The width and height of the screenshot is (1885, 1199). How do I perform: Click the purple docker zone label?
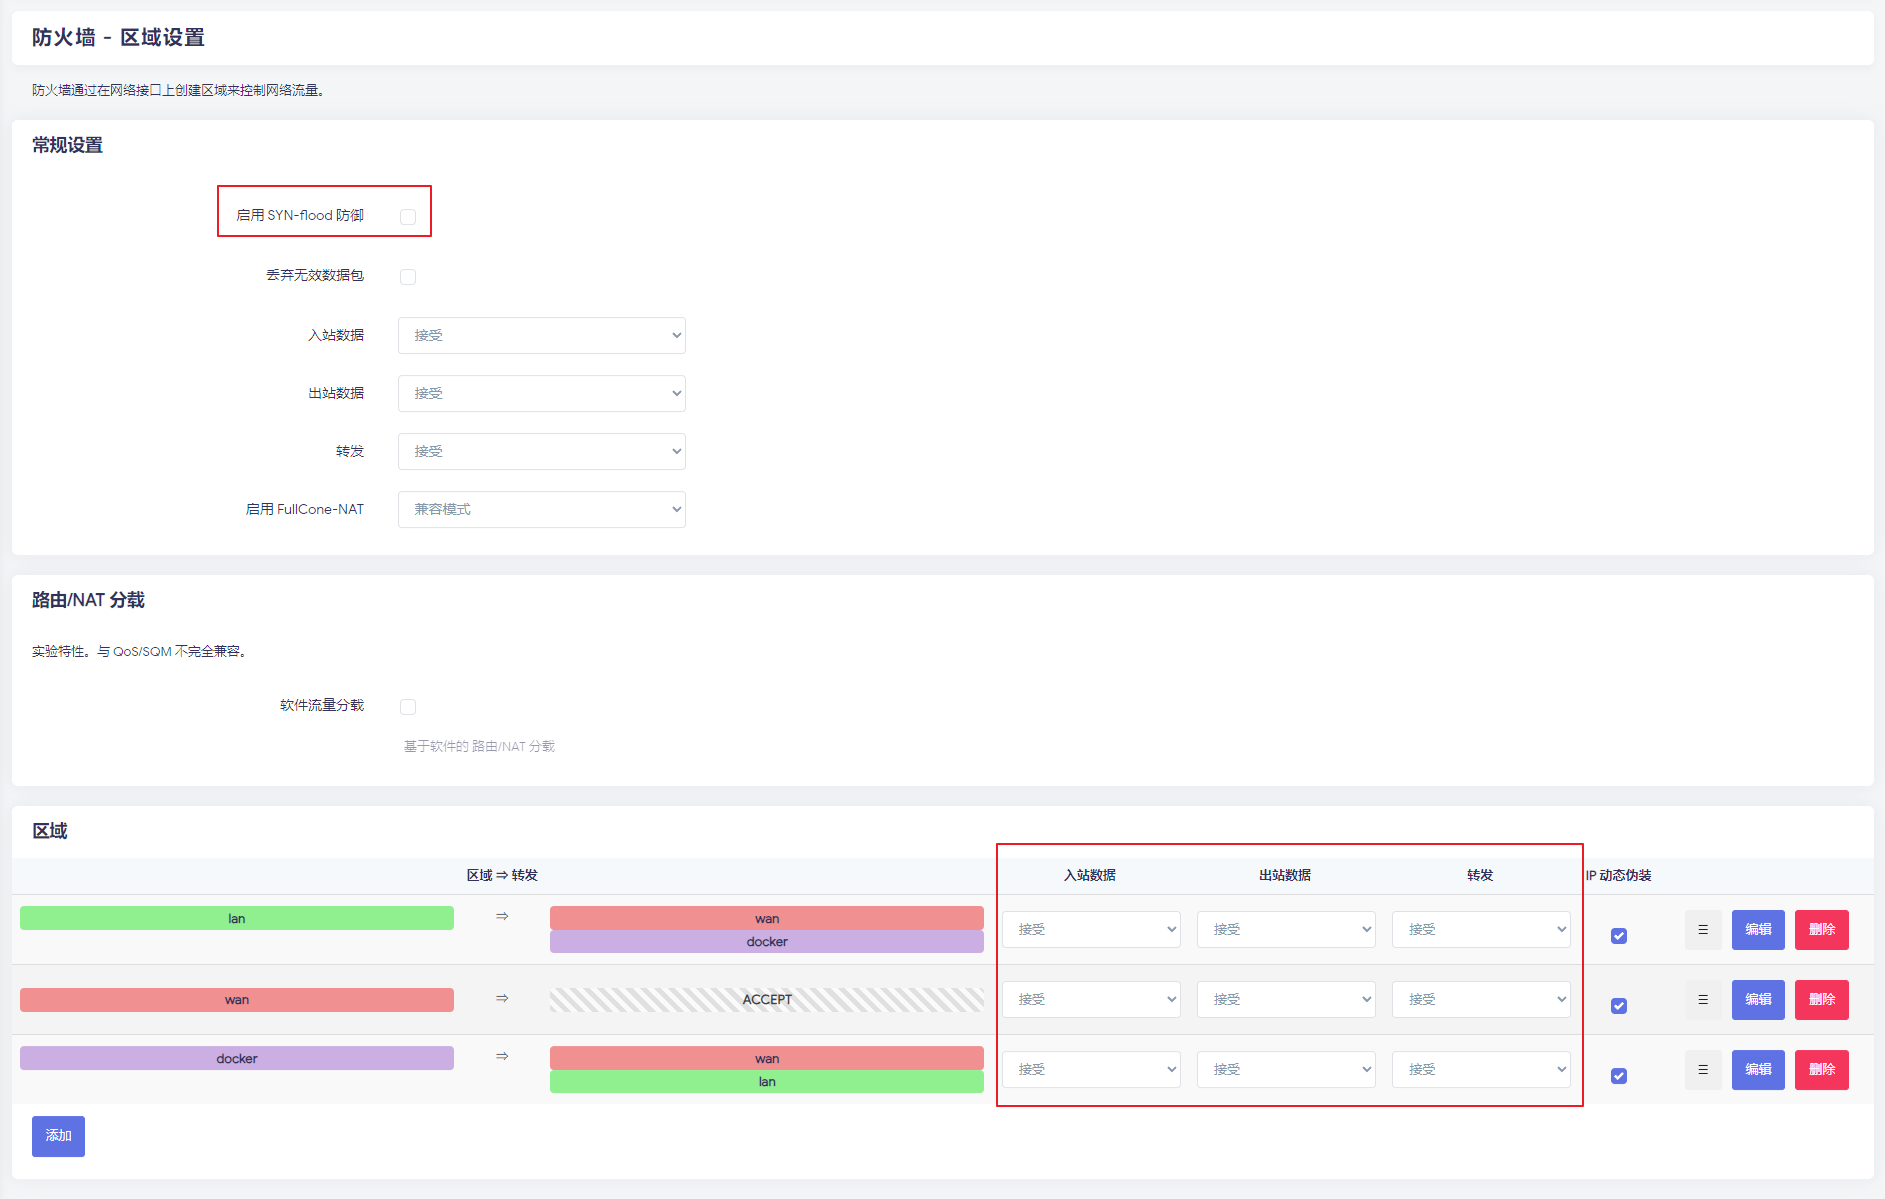point(237,1058)
